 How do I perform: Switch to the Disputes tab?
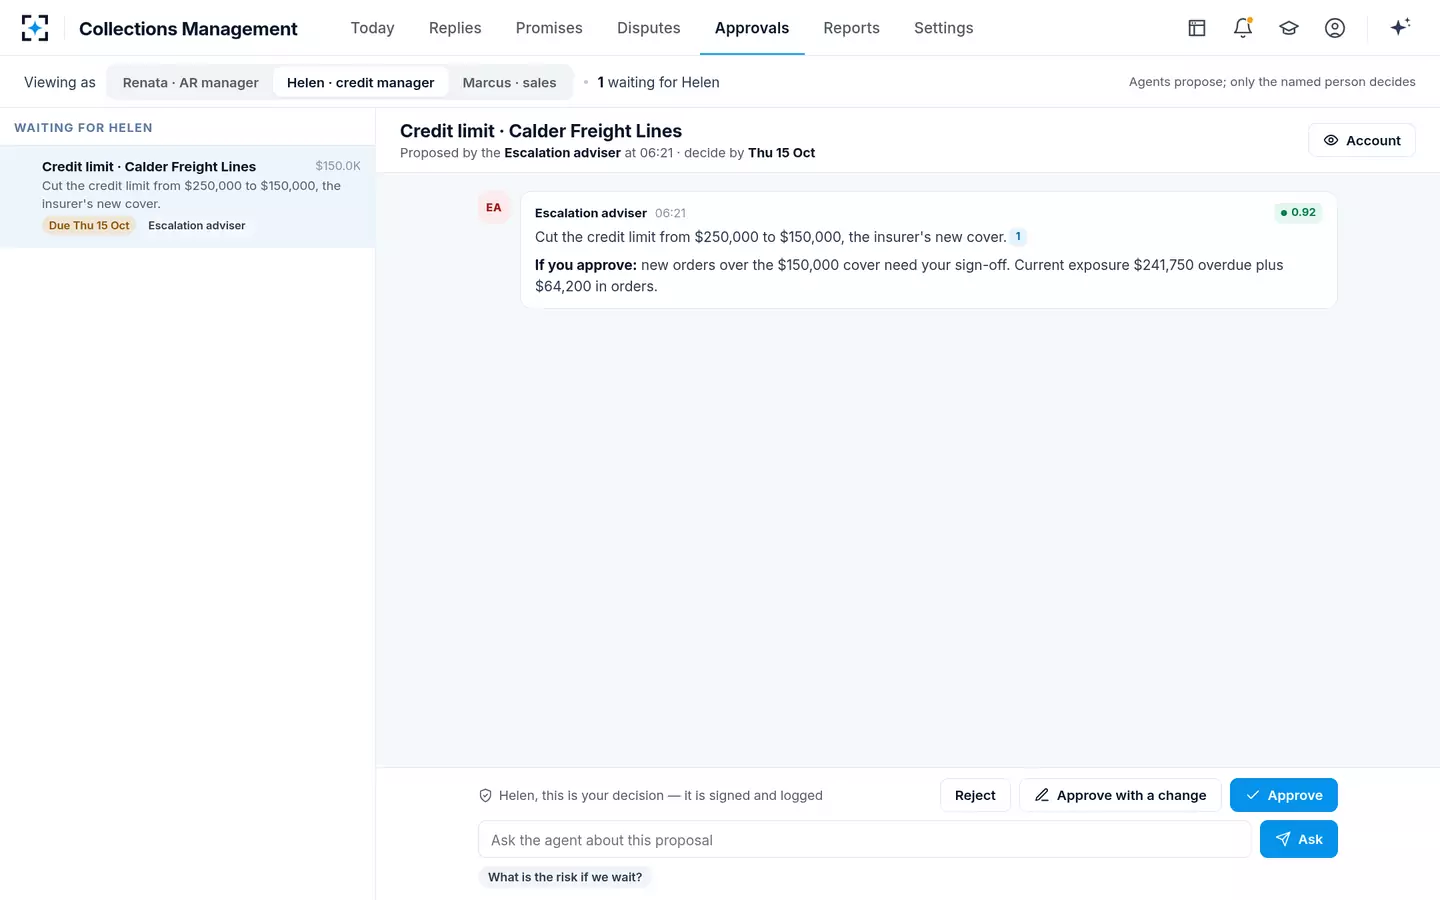648,28
